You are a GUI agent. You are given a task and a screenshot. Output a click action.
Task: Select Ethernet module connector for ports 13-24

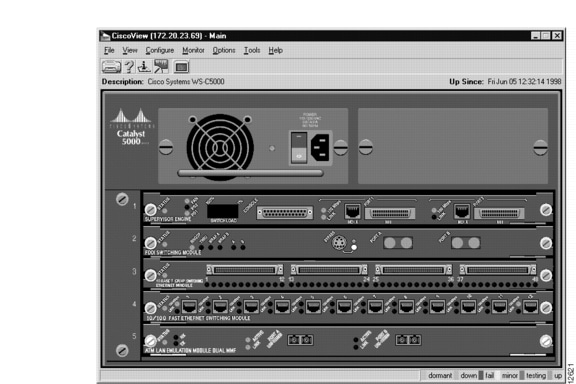(329, 270)
